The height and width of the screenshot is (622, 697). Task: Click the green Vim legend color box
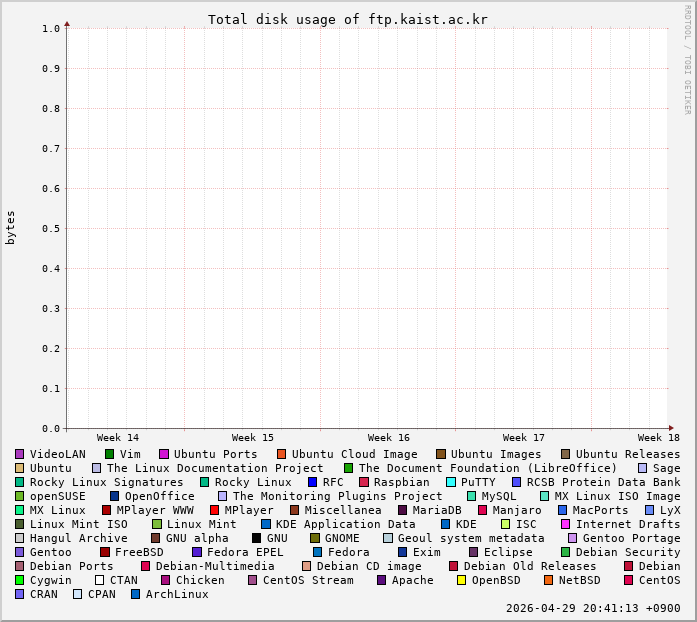[x=110, y=454]
